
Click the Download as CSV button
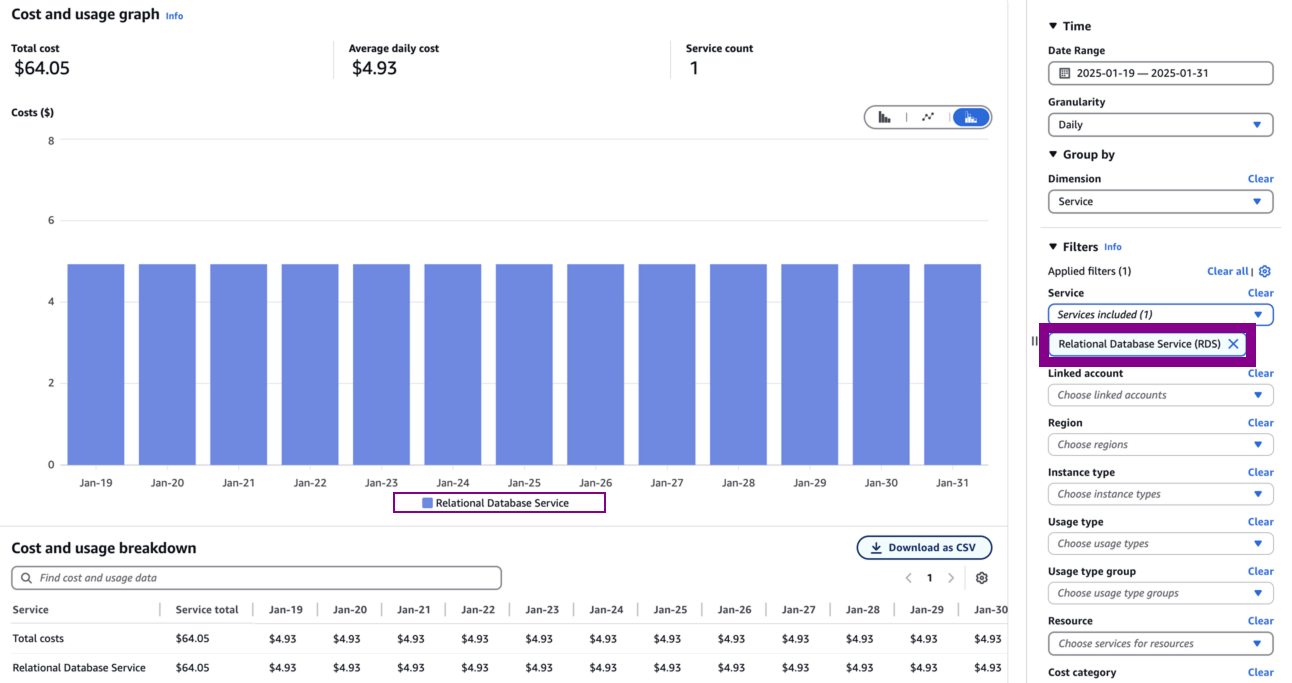[924, 548]
